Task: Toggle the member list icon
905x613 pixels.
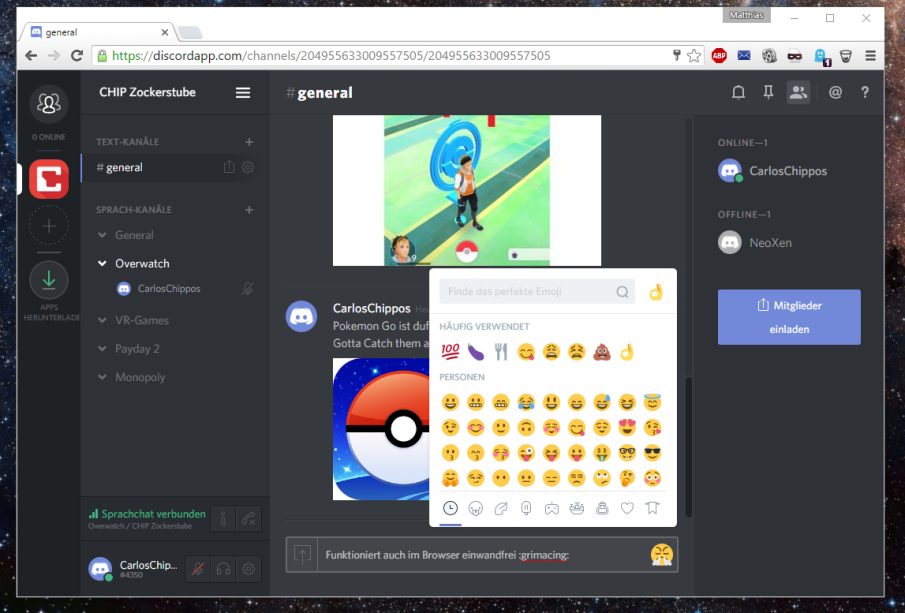Action: (x=798, y=92)
